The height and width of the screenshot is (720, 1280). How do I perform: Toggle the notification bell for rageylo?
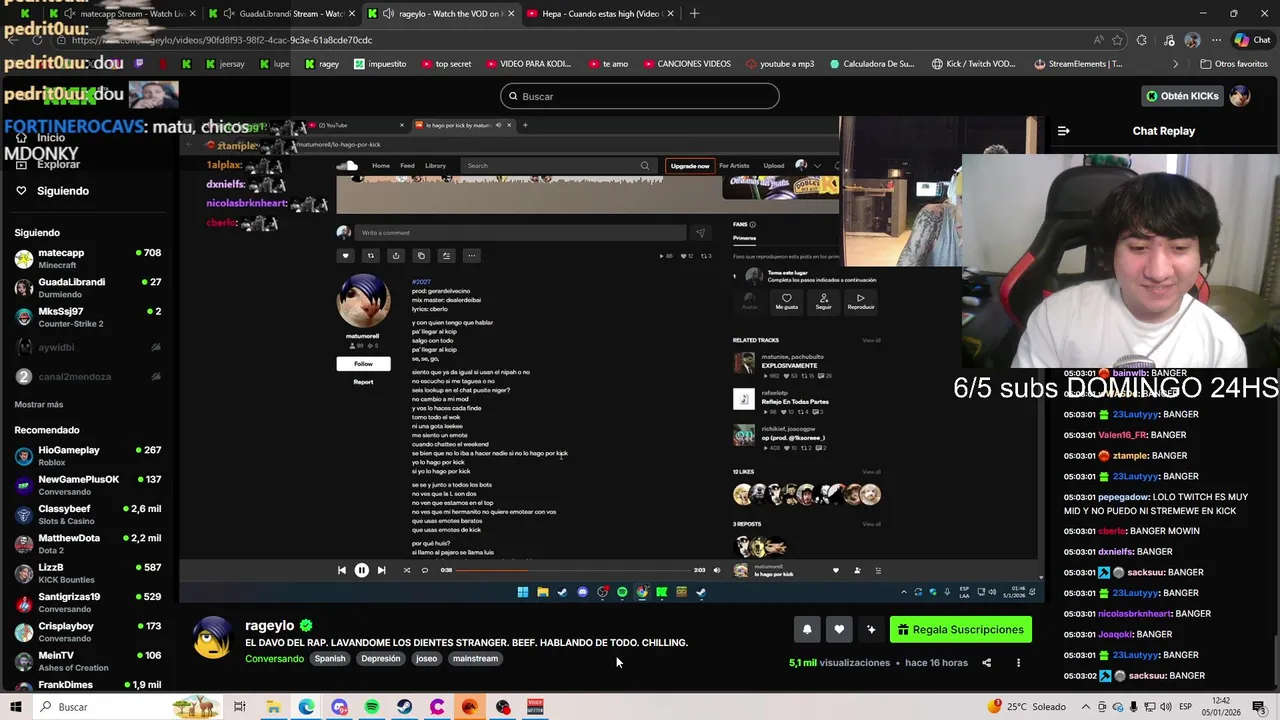[x=807, y=629]
